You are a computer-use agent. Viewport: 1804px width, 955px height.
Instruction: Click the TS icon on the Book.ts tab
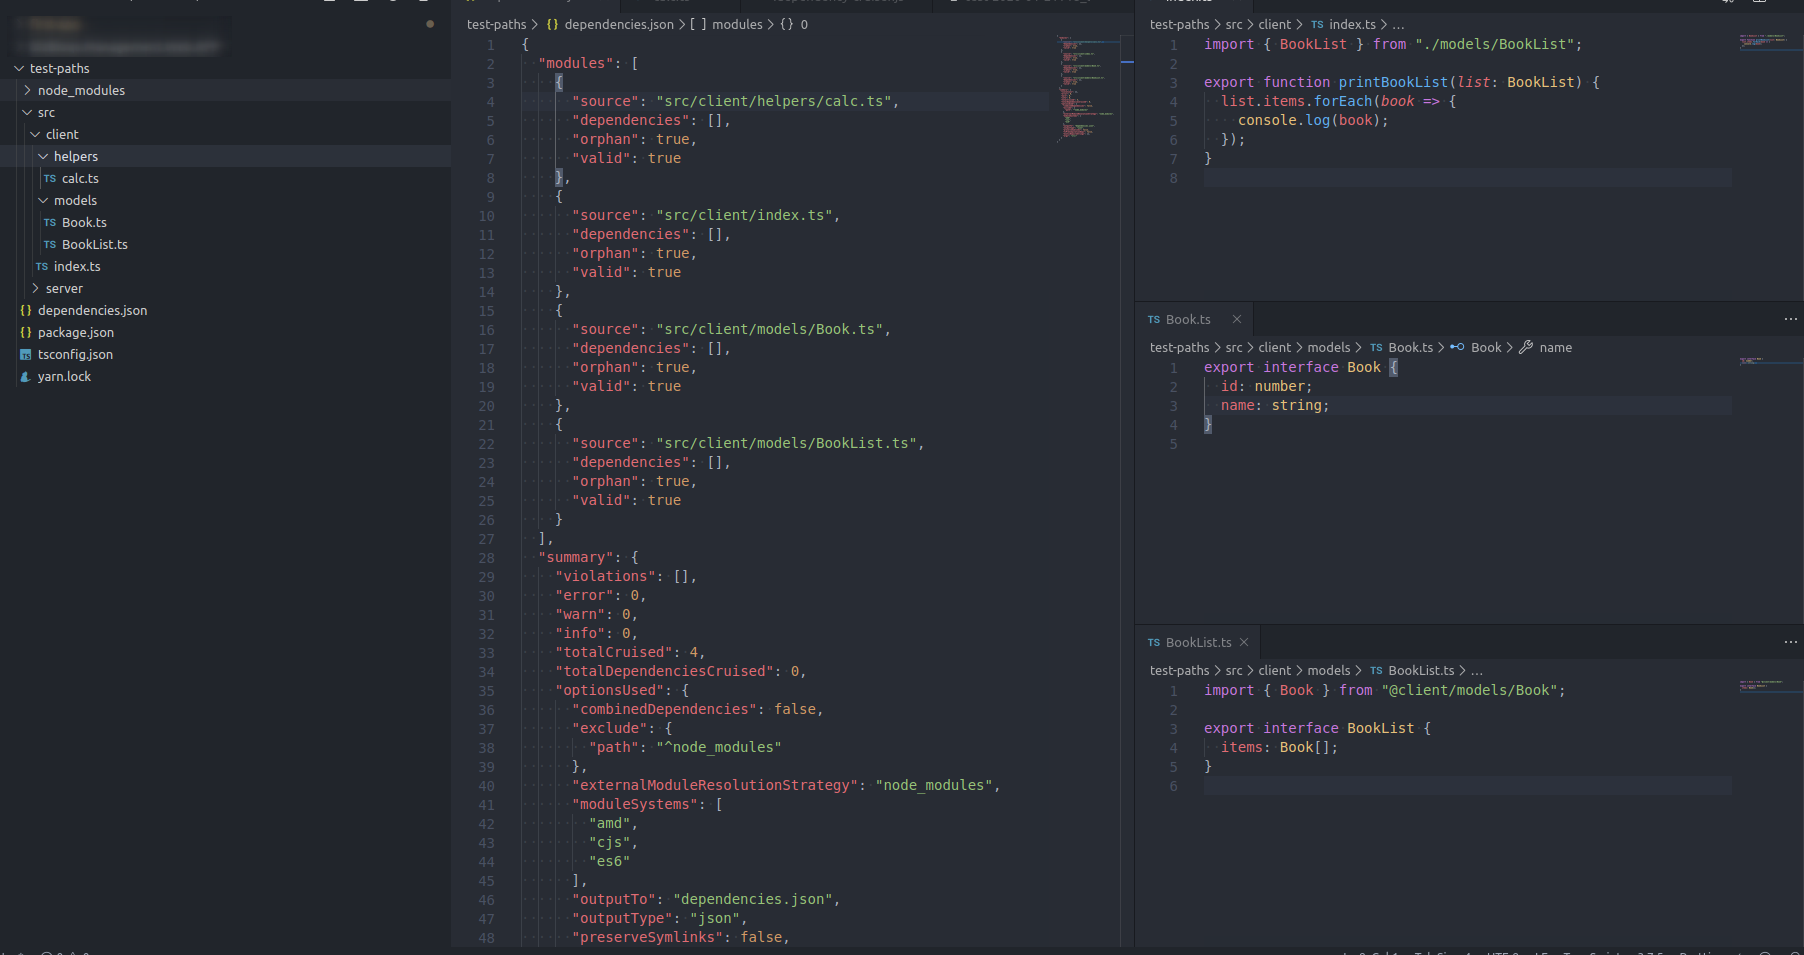click(1155, 319)
